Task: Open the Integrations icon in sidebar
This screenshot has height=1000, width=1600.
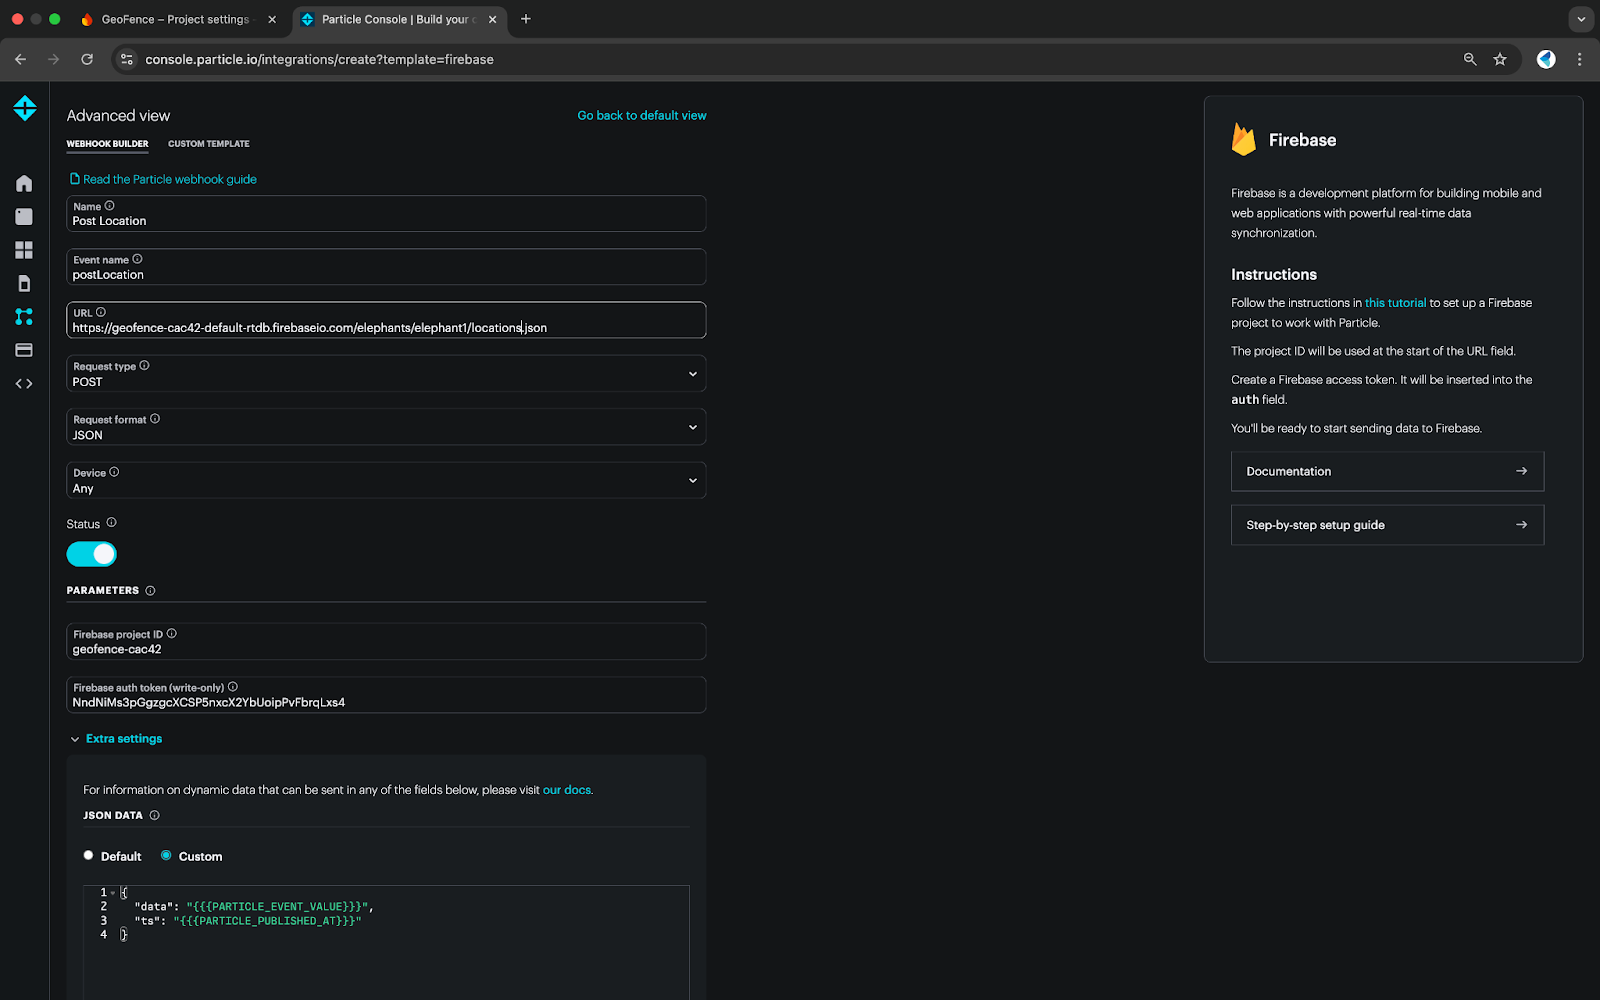Action: pos(24,317)
